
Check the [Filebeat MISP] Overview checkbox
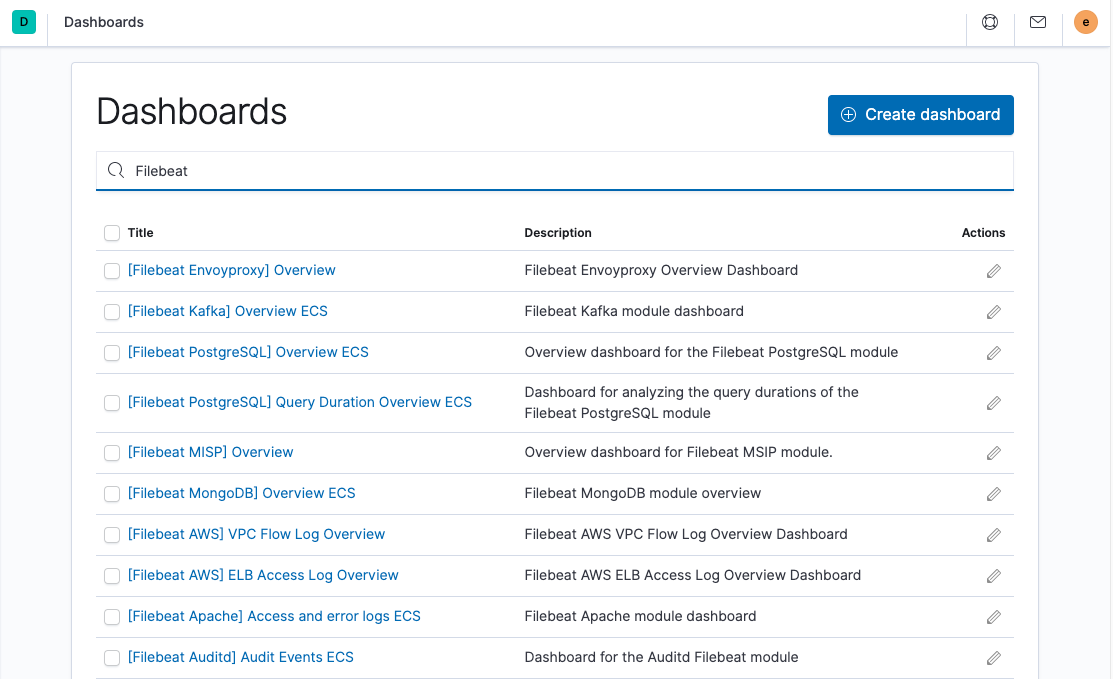[112, 452]
